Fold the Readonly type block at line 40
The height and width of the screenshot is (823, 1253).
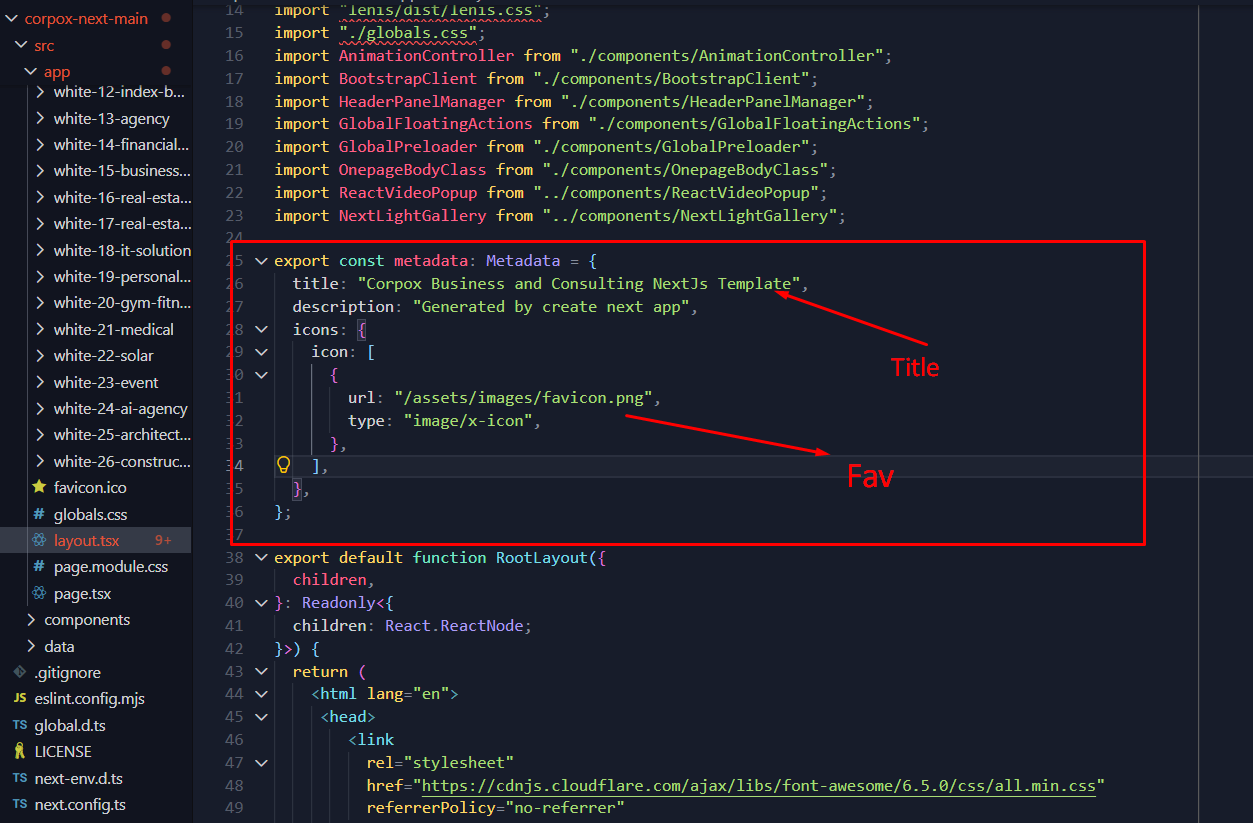[261, 603]
